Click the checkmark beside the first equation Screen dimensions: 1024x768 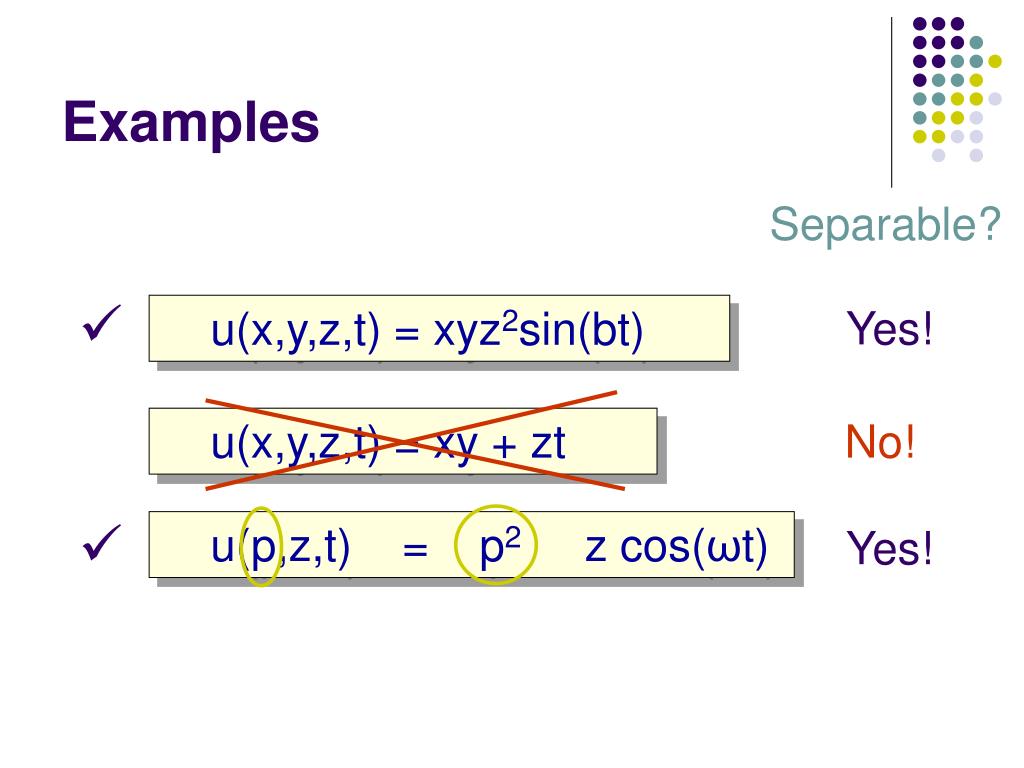tap(101, 323)
